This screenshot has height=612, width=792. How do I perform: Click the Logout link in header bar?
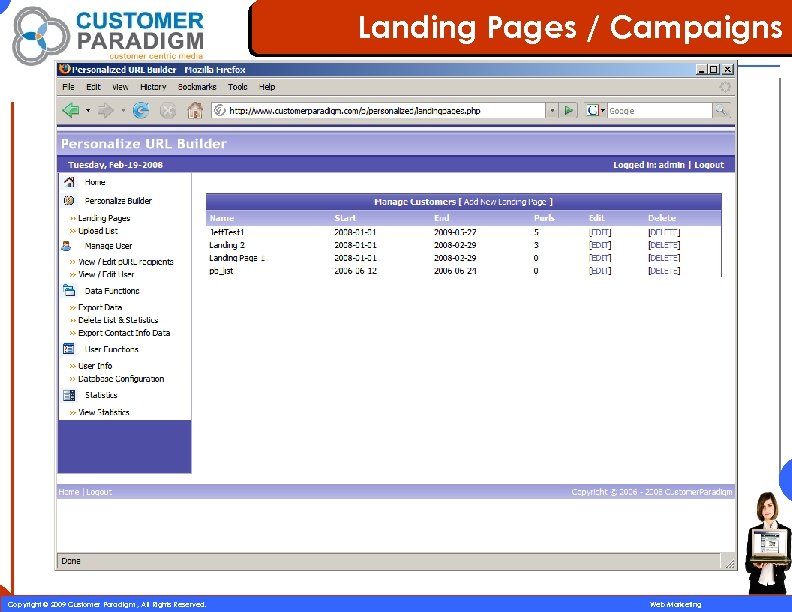tap(709, 165)
